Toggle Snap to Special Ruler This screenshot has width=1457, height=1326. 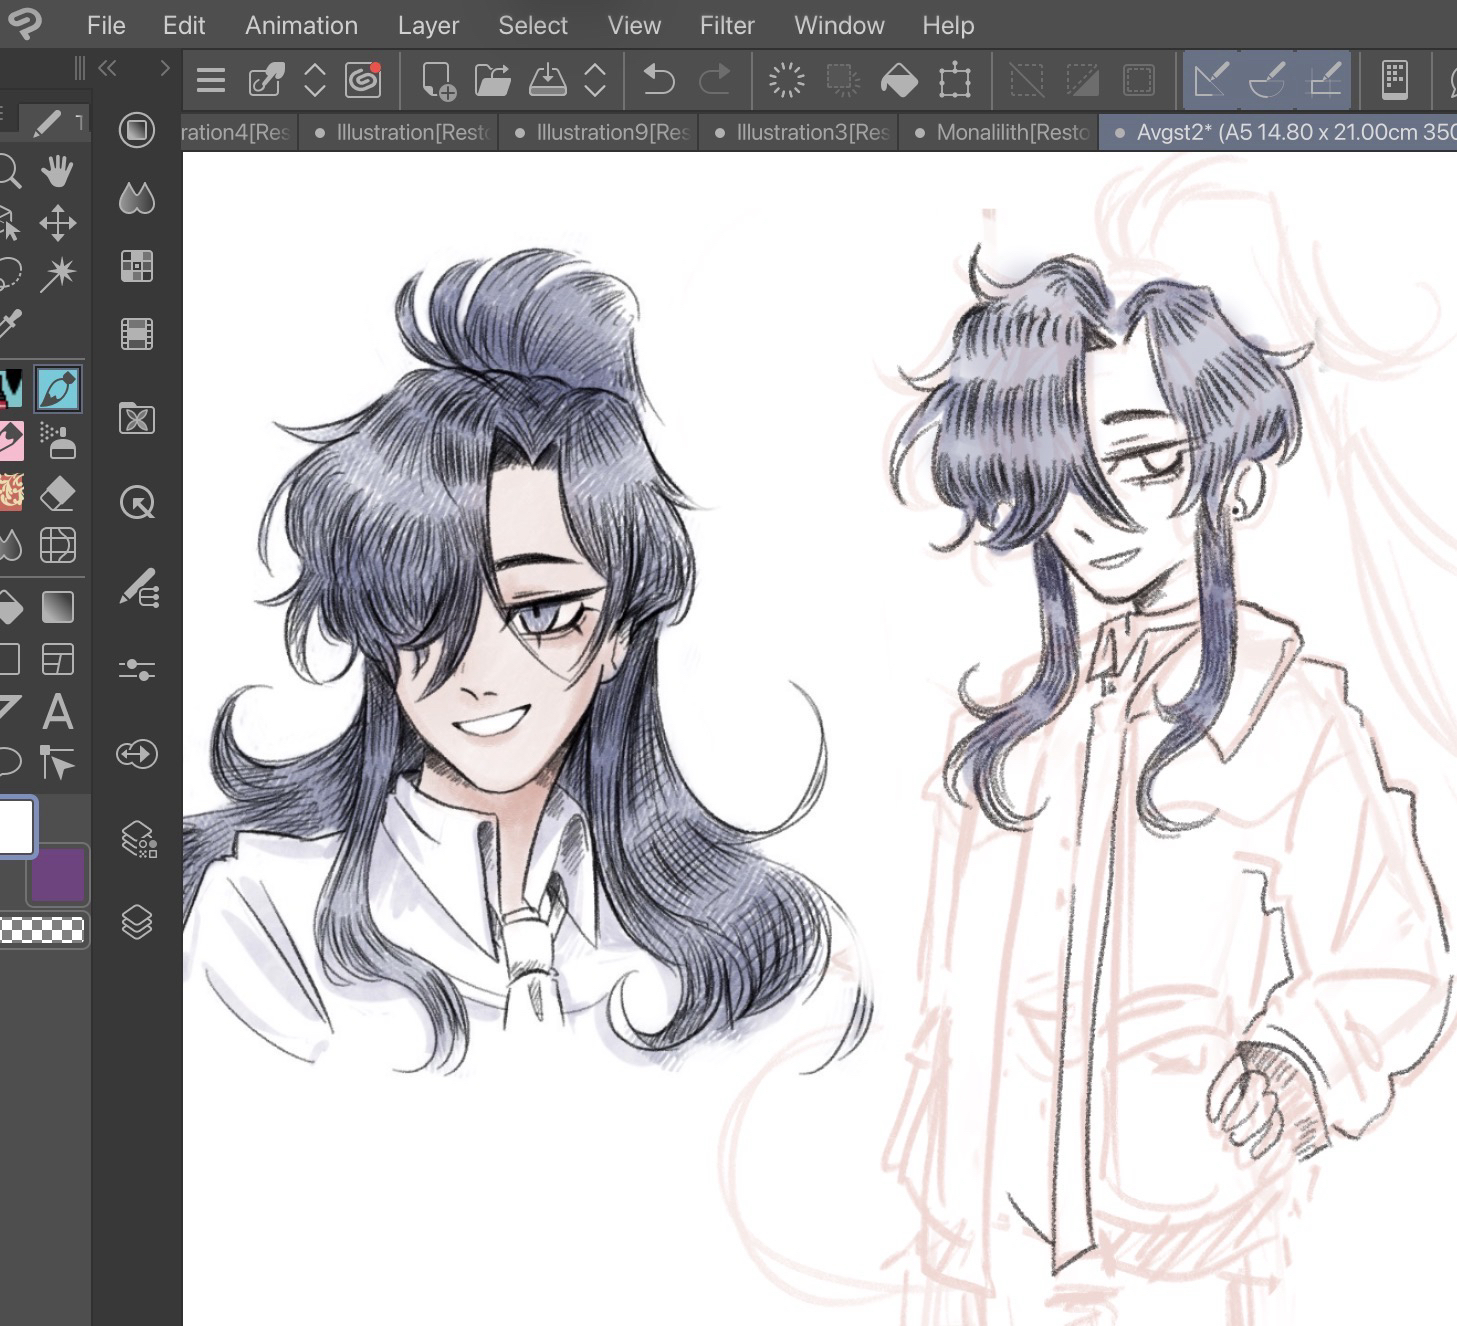click(x=1267, y=80)
